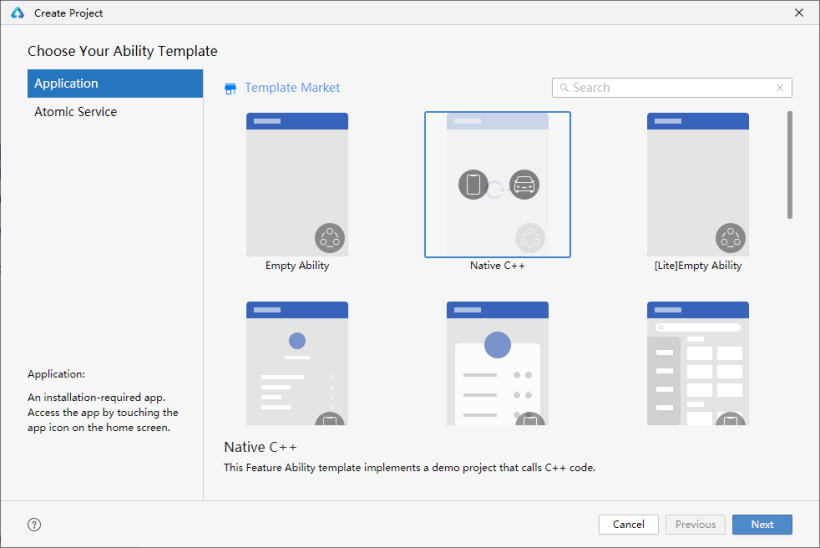The height and width of the screenshot is (548, 820).
Task: Click the share badge icon on Empty Ability
Action: click(329, 238)
